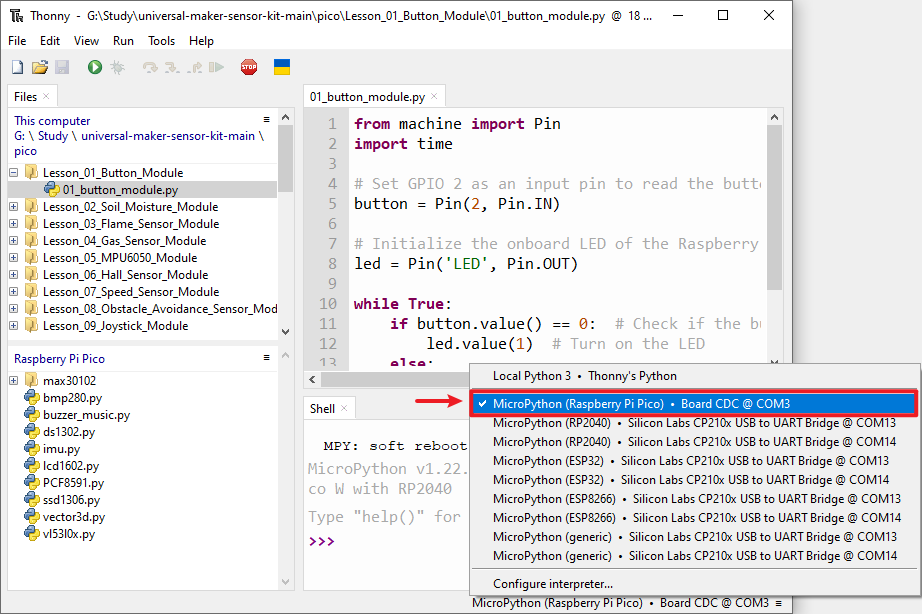Open the View menu

(x=86, y=41)
